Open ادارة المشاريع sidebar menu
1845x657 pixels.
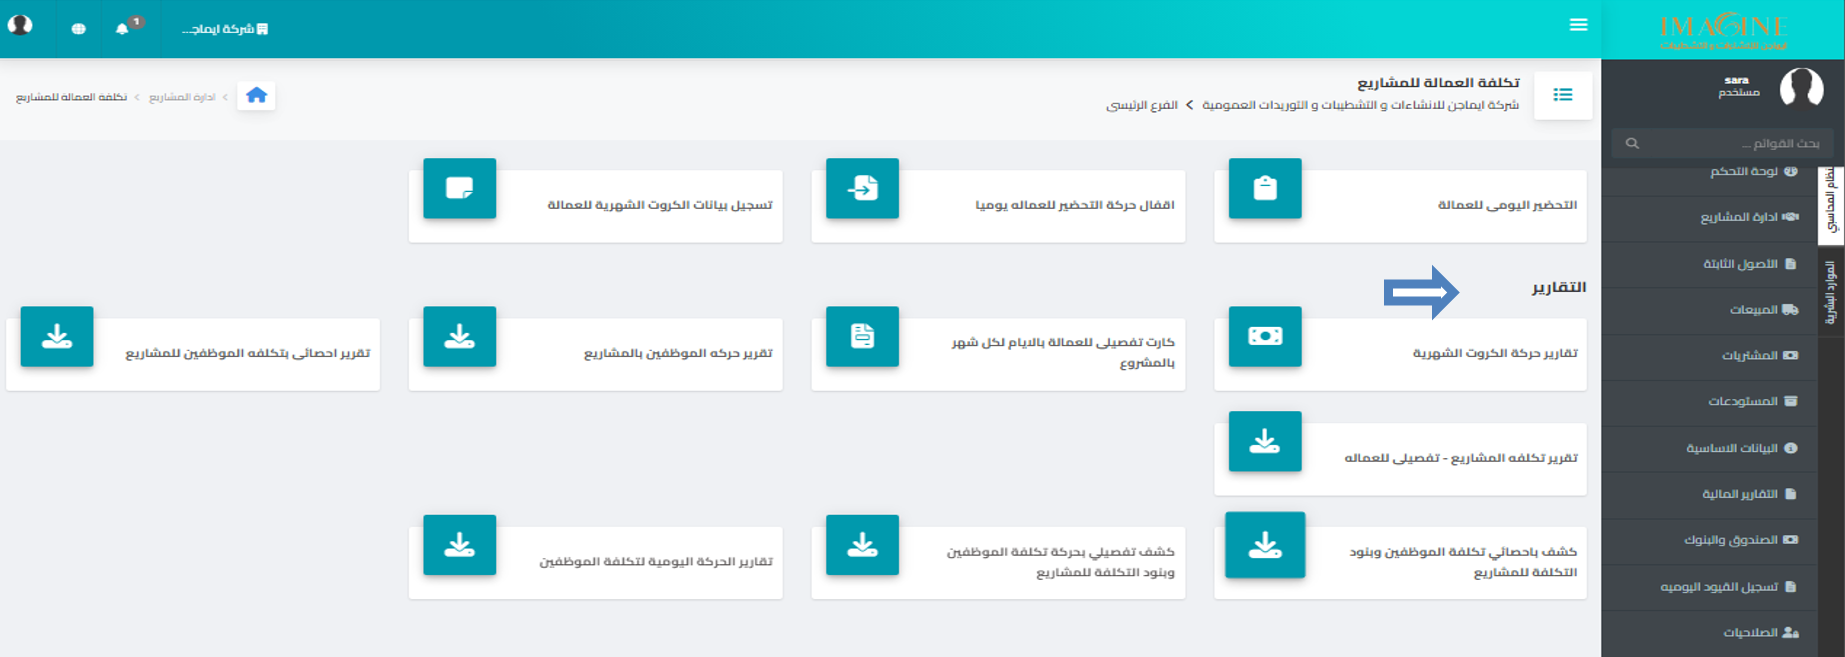click(x=1709, y=217)
